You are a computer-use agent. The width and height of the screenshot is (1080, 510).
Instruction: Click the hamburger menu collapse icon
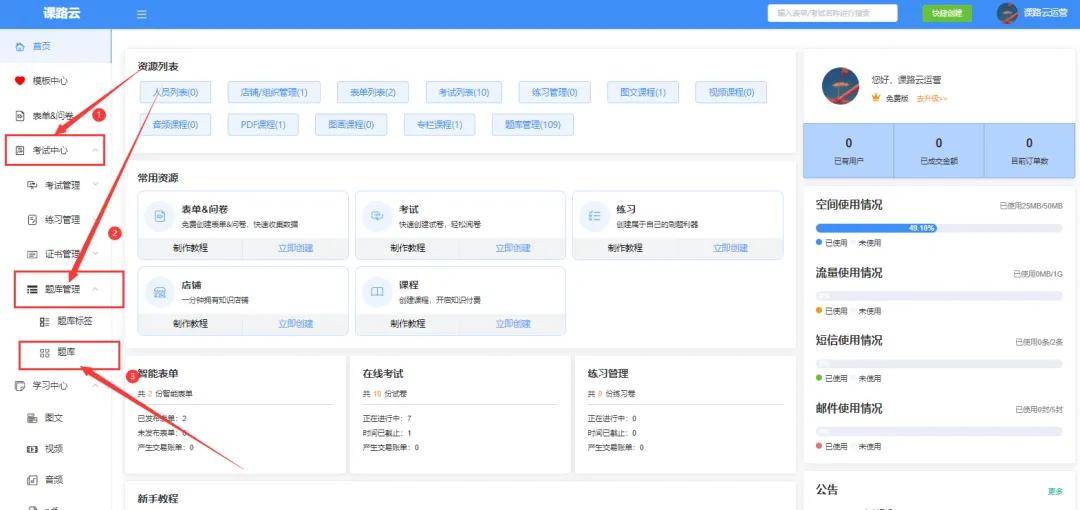point(142,14)
